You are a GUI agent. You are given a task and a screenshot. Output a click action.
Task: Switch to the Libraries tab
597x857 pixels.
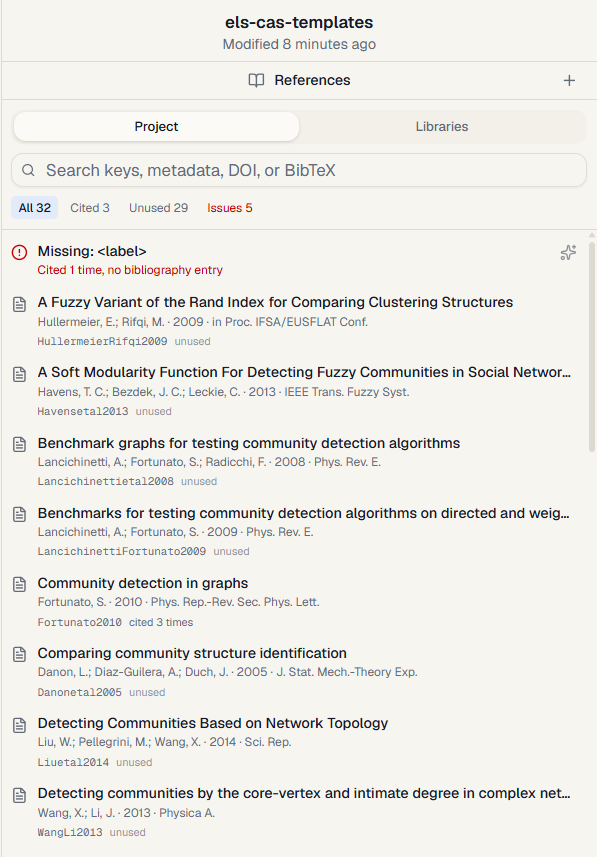coord(442,126)
